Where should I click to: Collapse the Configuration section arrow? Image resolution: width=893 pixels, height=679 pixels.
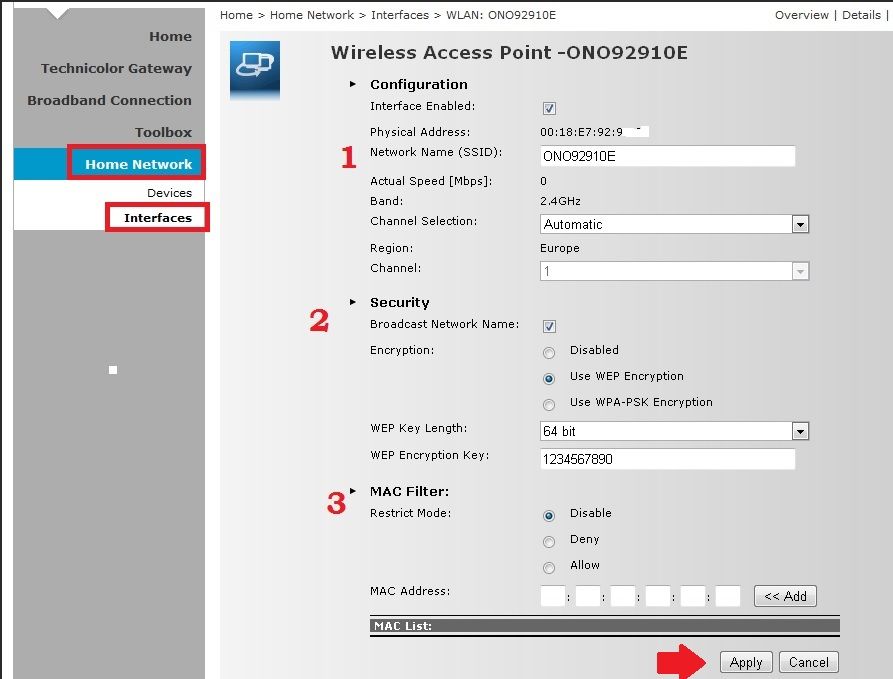(x=352, y=85)
